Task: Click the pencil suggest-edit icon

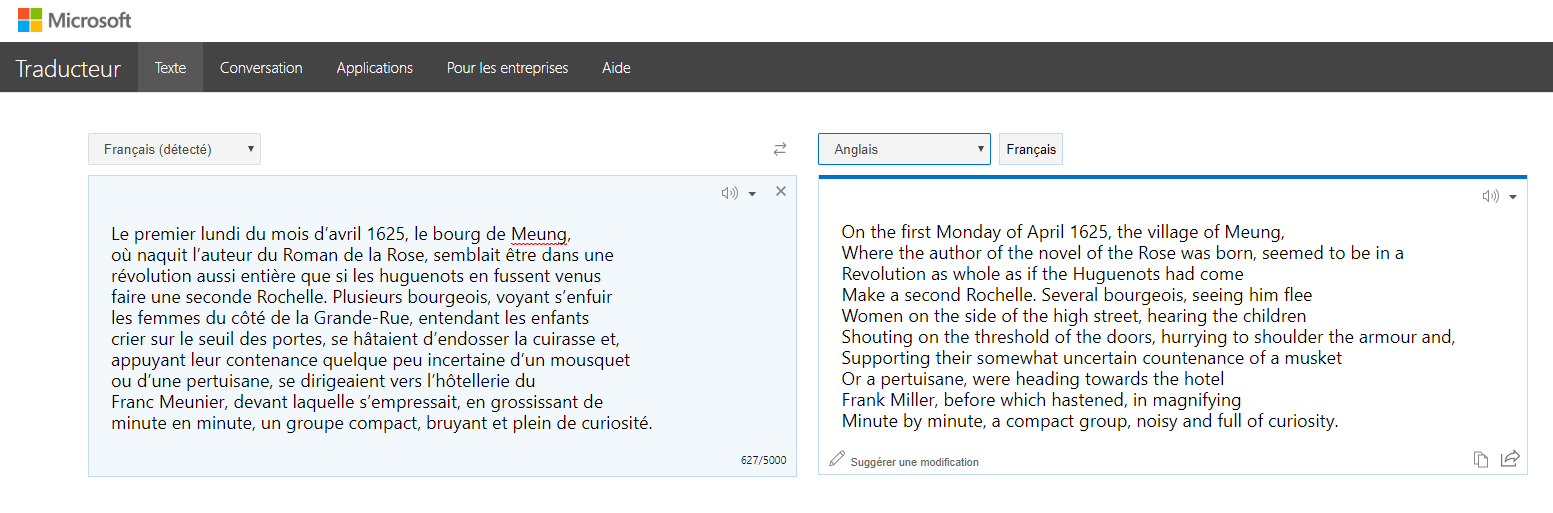Action: [x=837, y=459]
